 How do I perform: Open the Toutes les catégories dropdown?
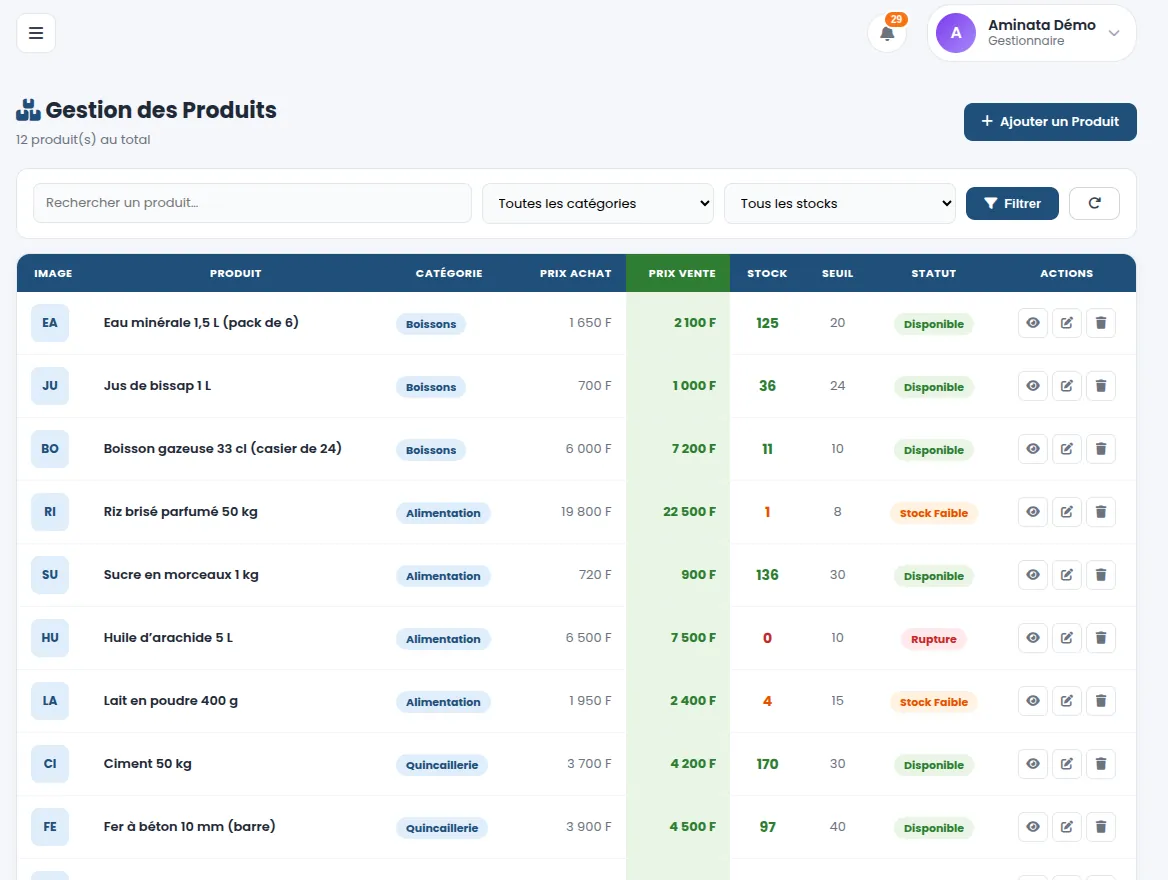point(597,203)
